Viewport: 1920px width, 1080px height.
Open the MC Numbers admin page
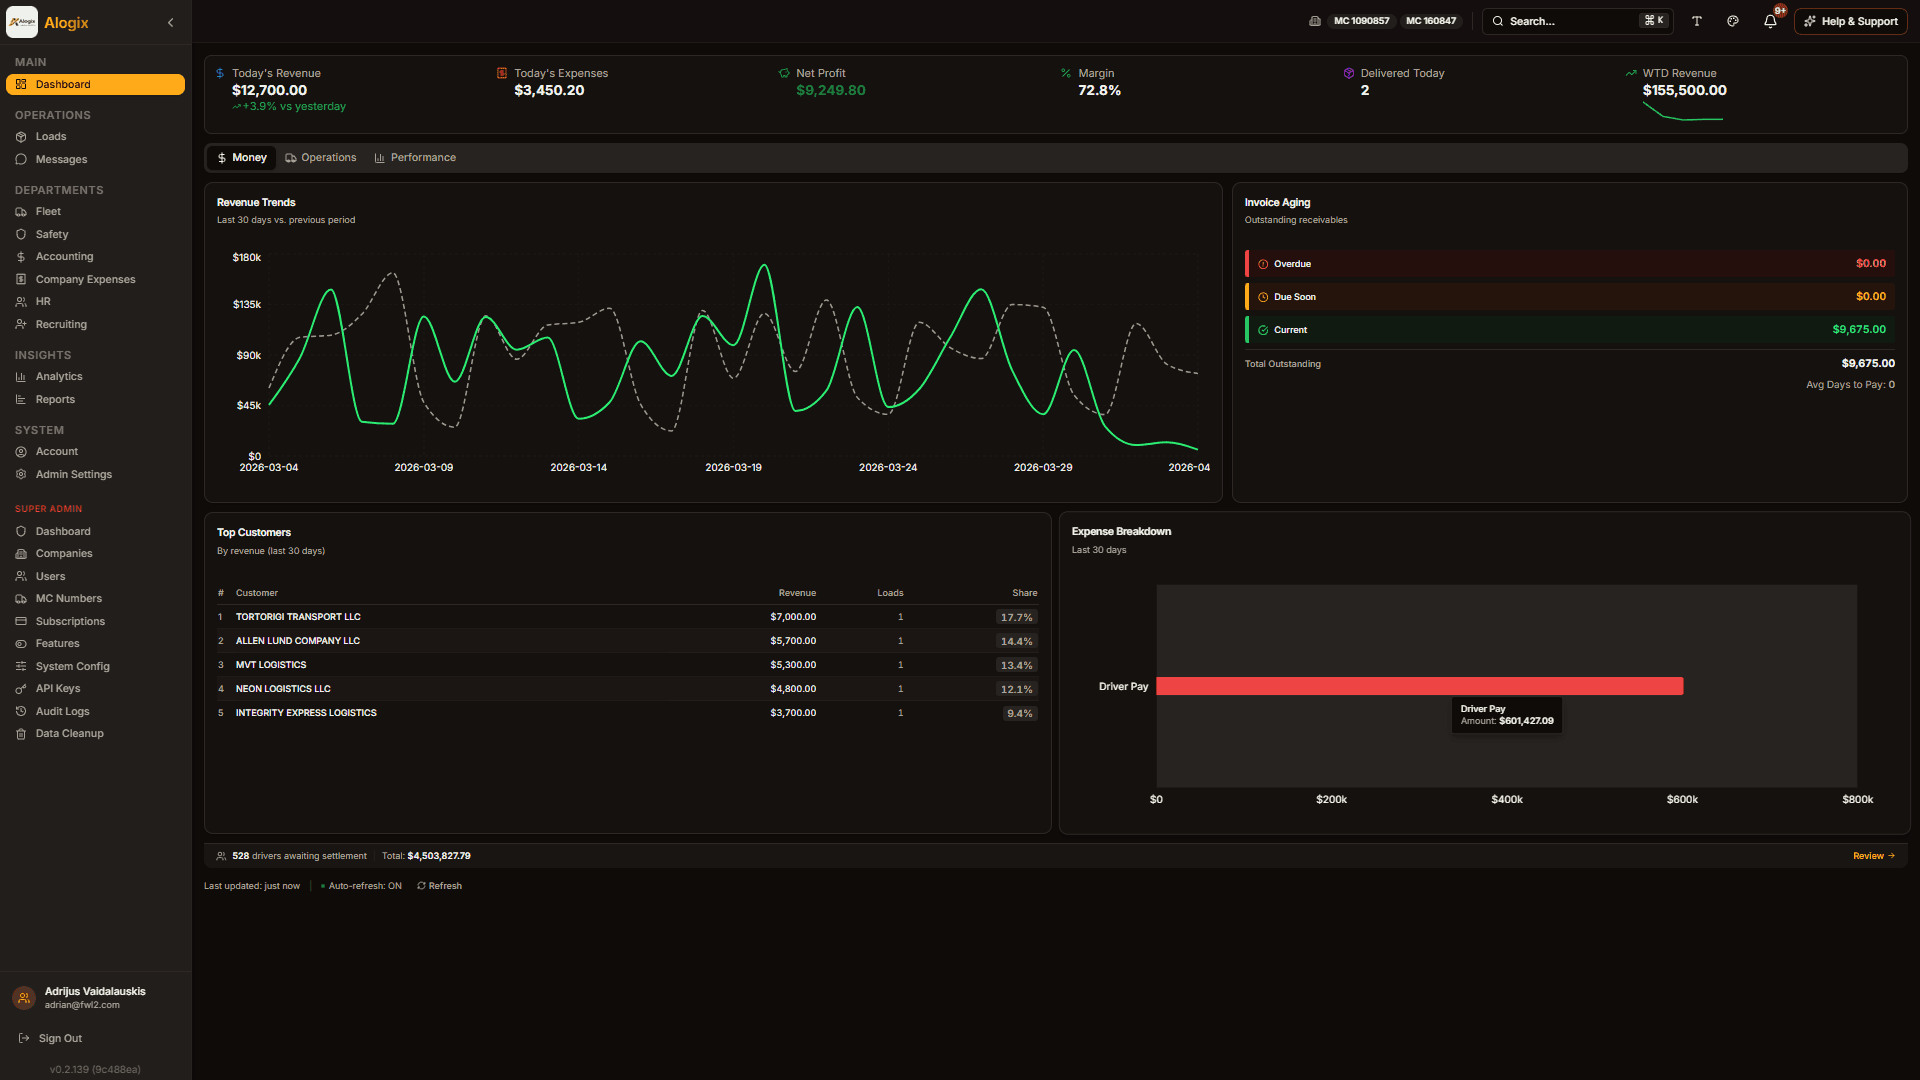click(68, 598)
